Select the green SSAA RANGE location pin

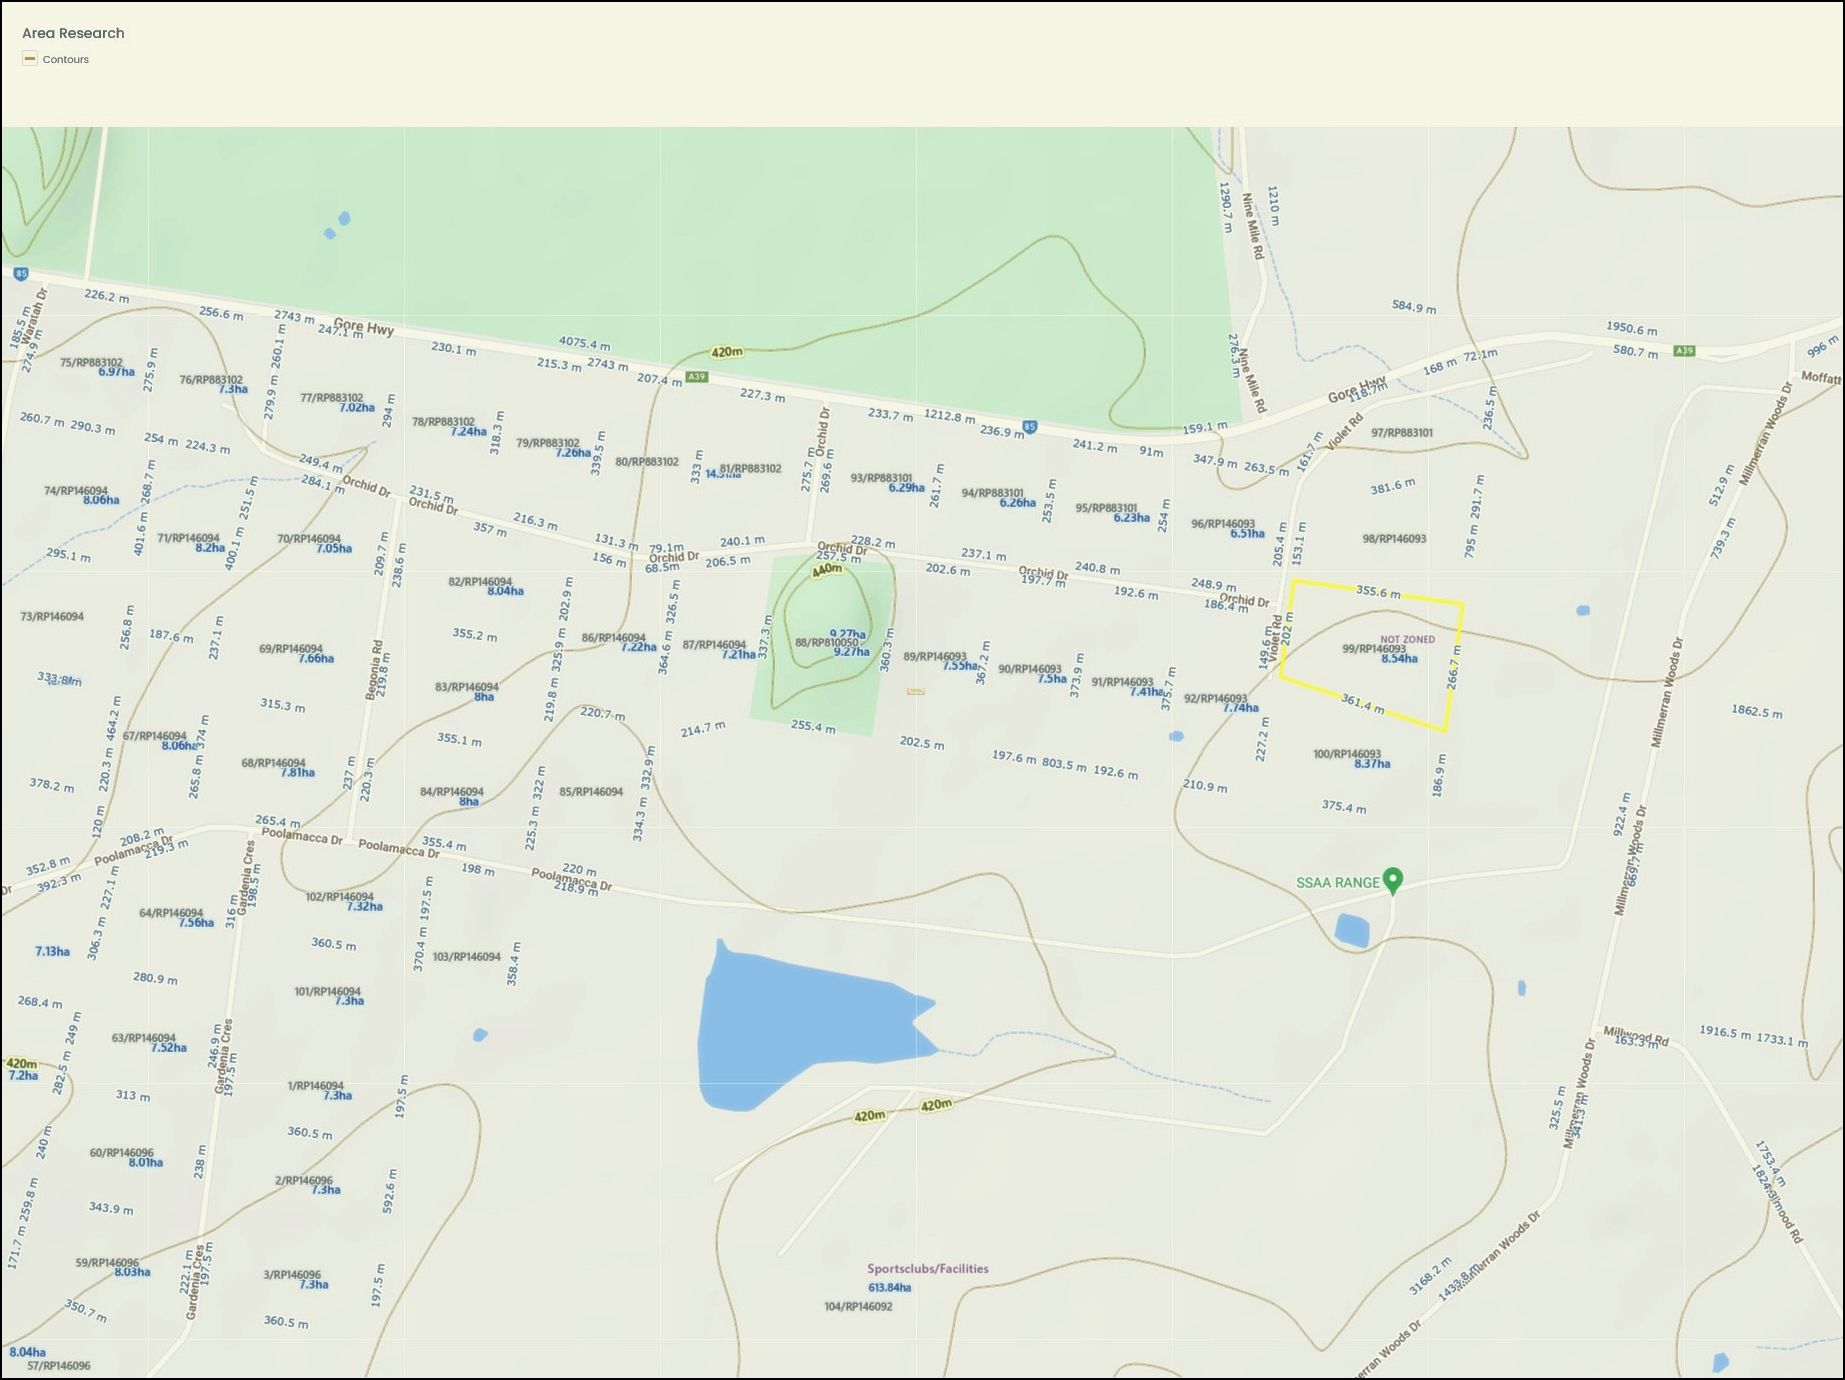1392,880
